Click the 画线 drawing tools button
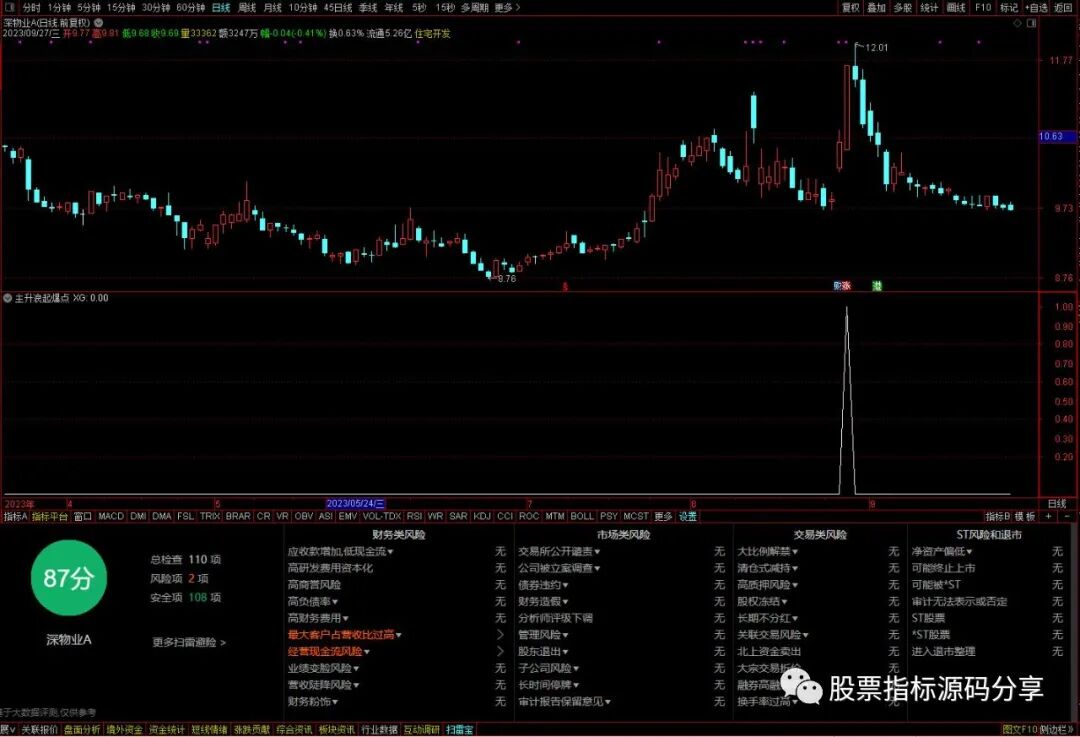The image size is (1080, 737). 956,8
